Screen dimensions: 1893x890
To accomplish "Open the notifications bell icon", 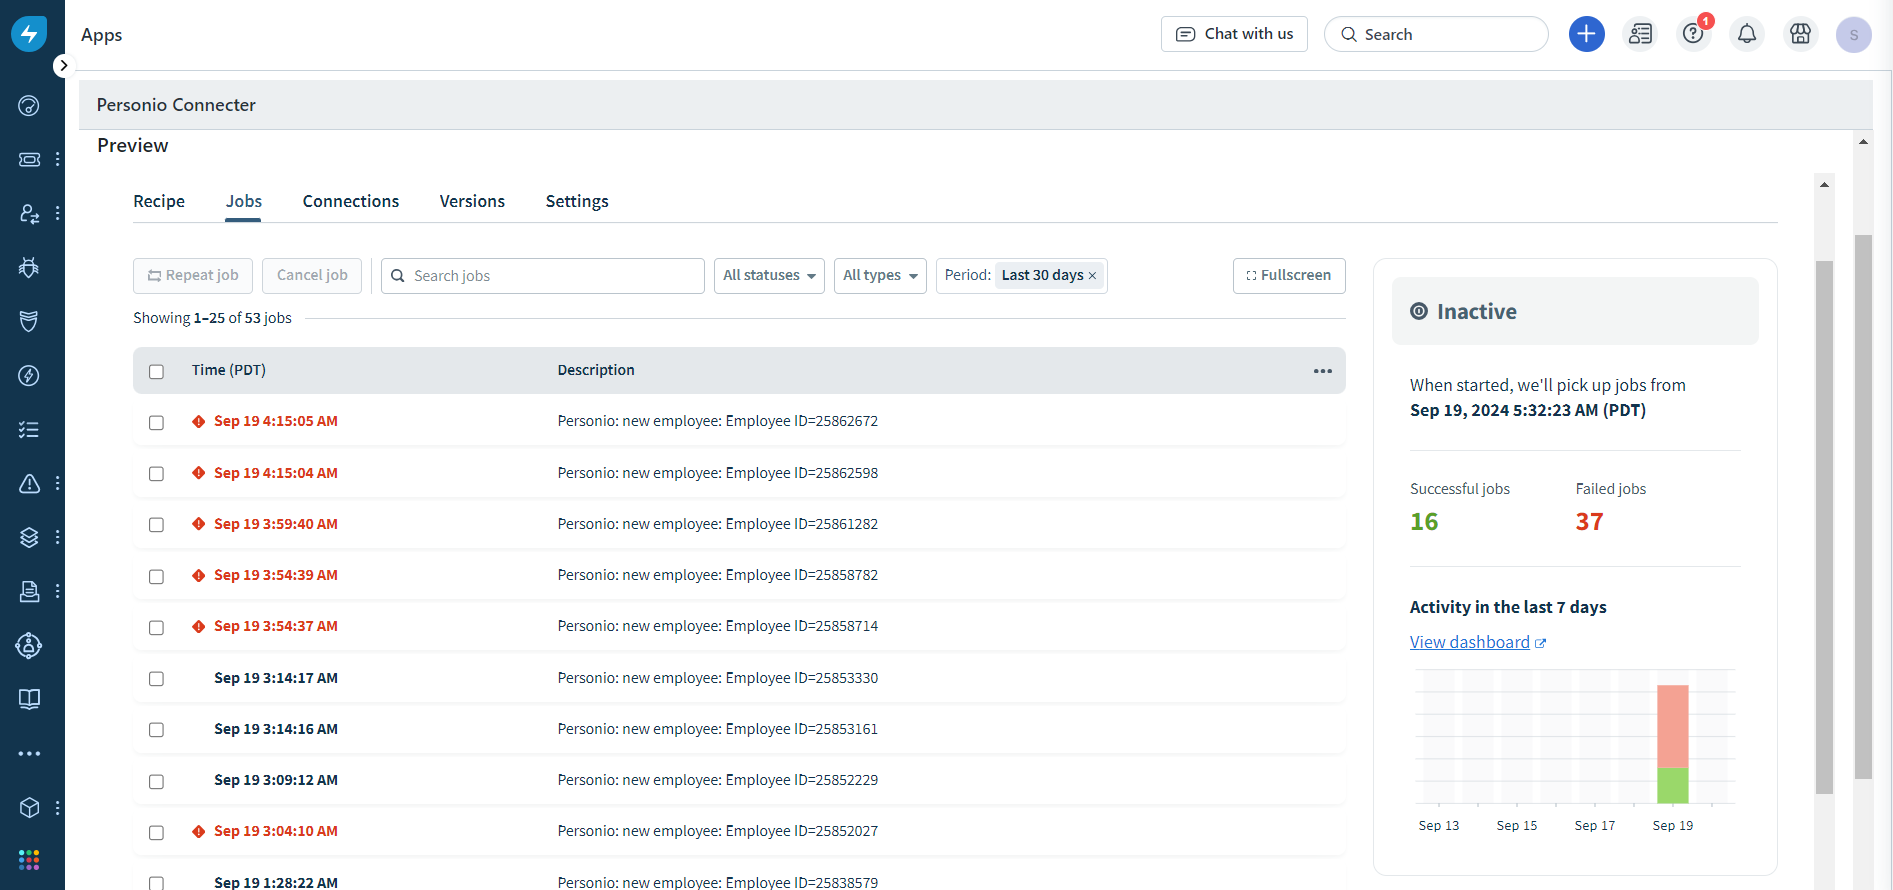I will coord(1747,34).
